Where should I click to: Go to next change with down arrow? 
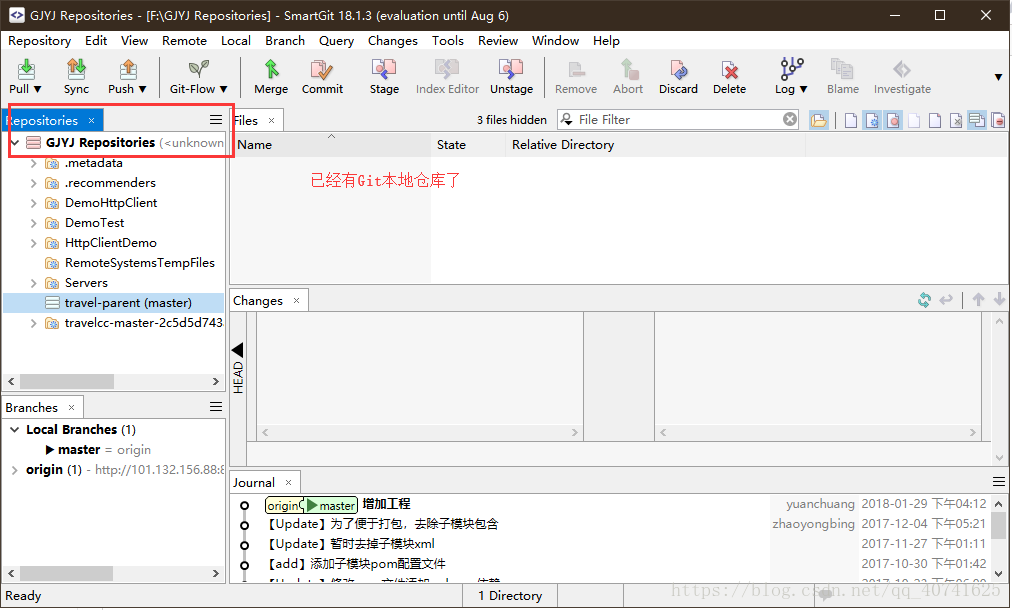999,300
